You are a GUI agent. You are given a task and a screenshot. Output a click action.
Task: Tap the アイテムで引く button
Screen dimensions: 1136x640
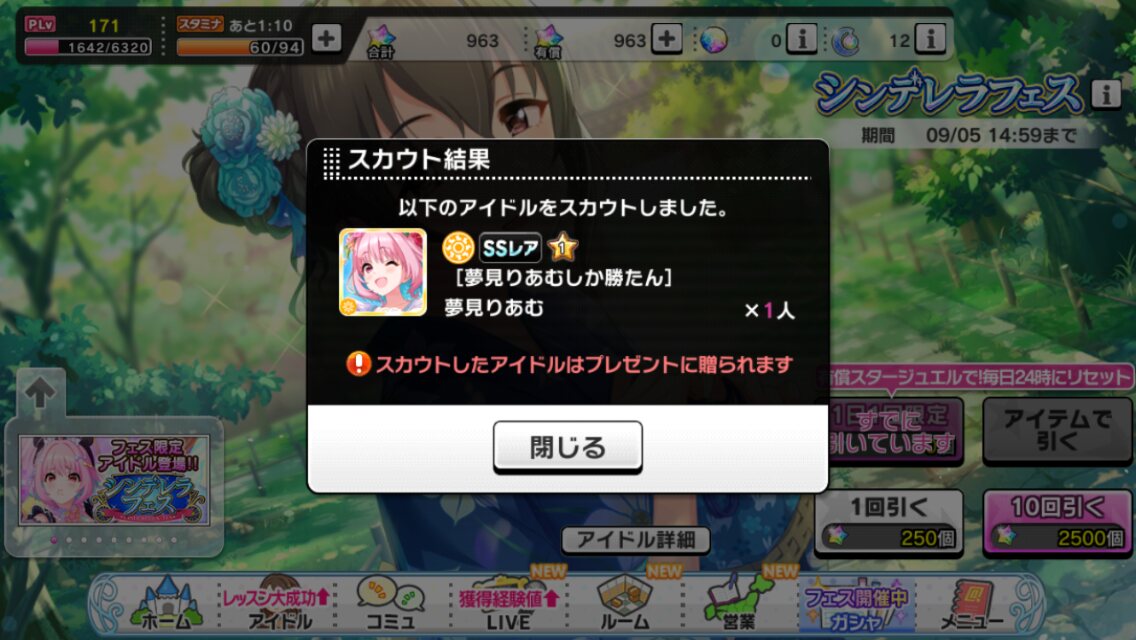point(1057,429)
